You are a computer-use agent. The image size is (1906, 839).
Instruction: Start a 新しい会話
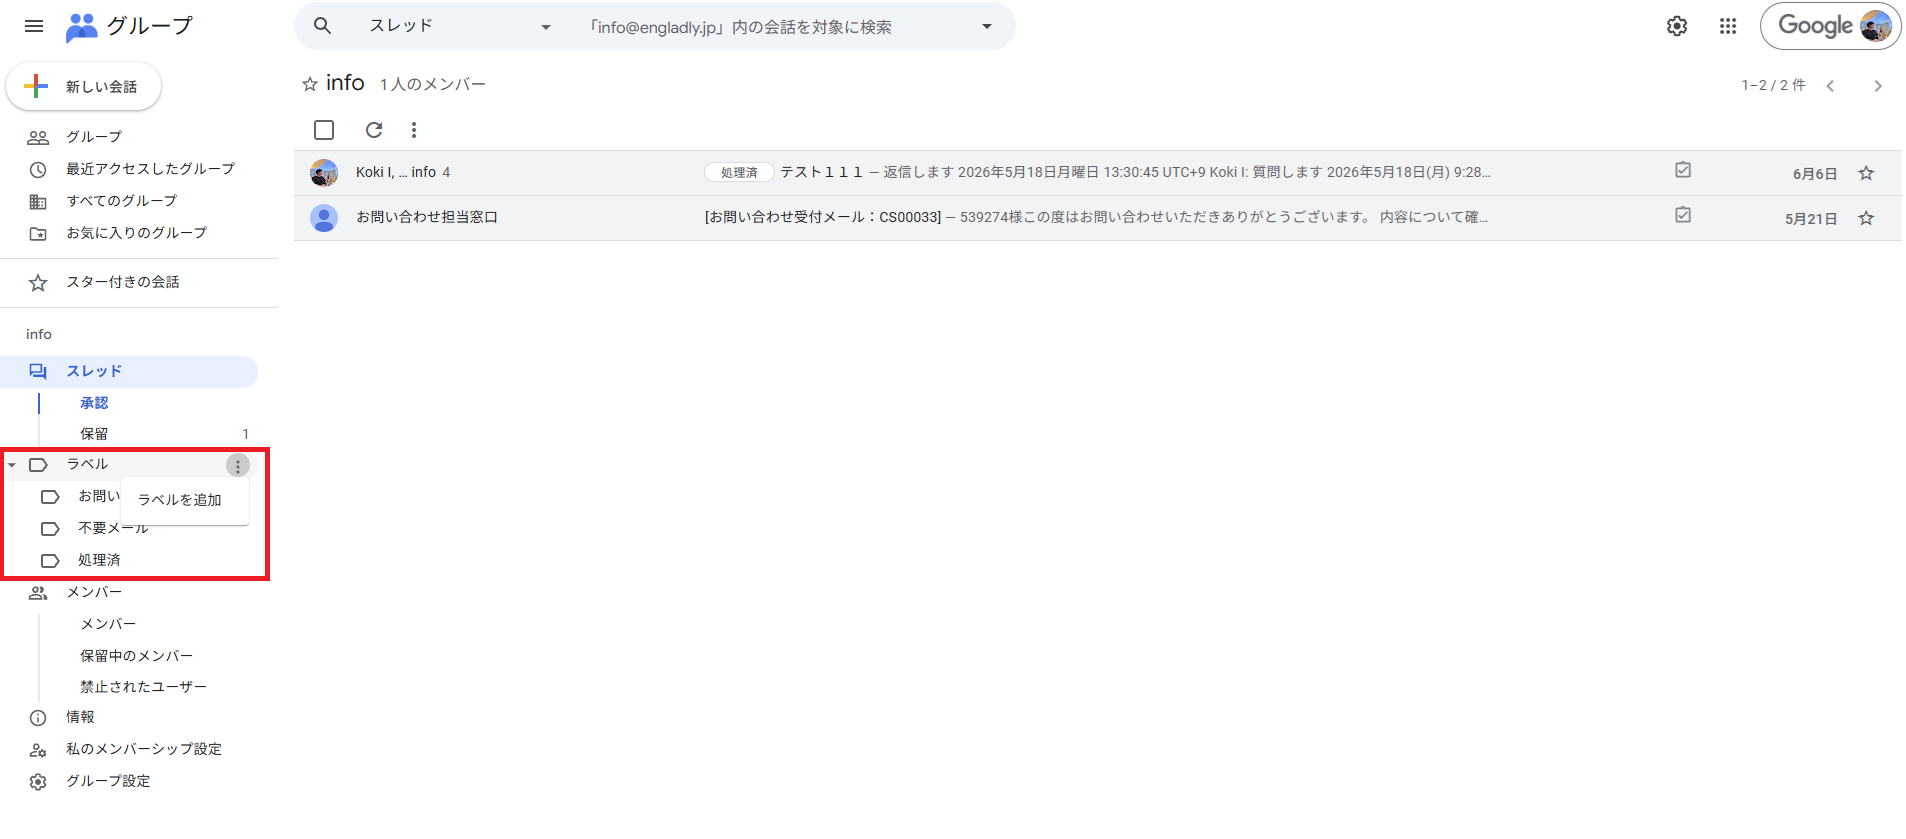coord(84,87)
